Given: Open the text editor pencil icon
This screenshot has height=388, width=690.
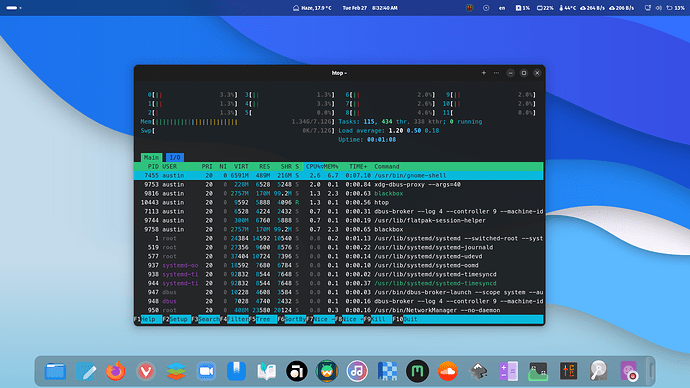Looking at the screenshot, I should pos(86,371).
